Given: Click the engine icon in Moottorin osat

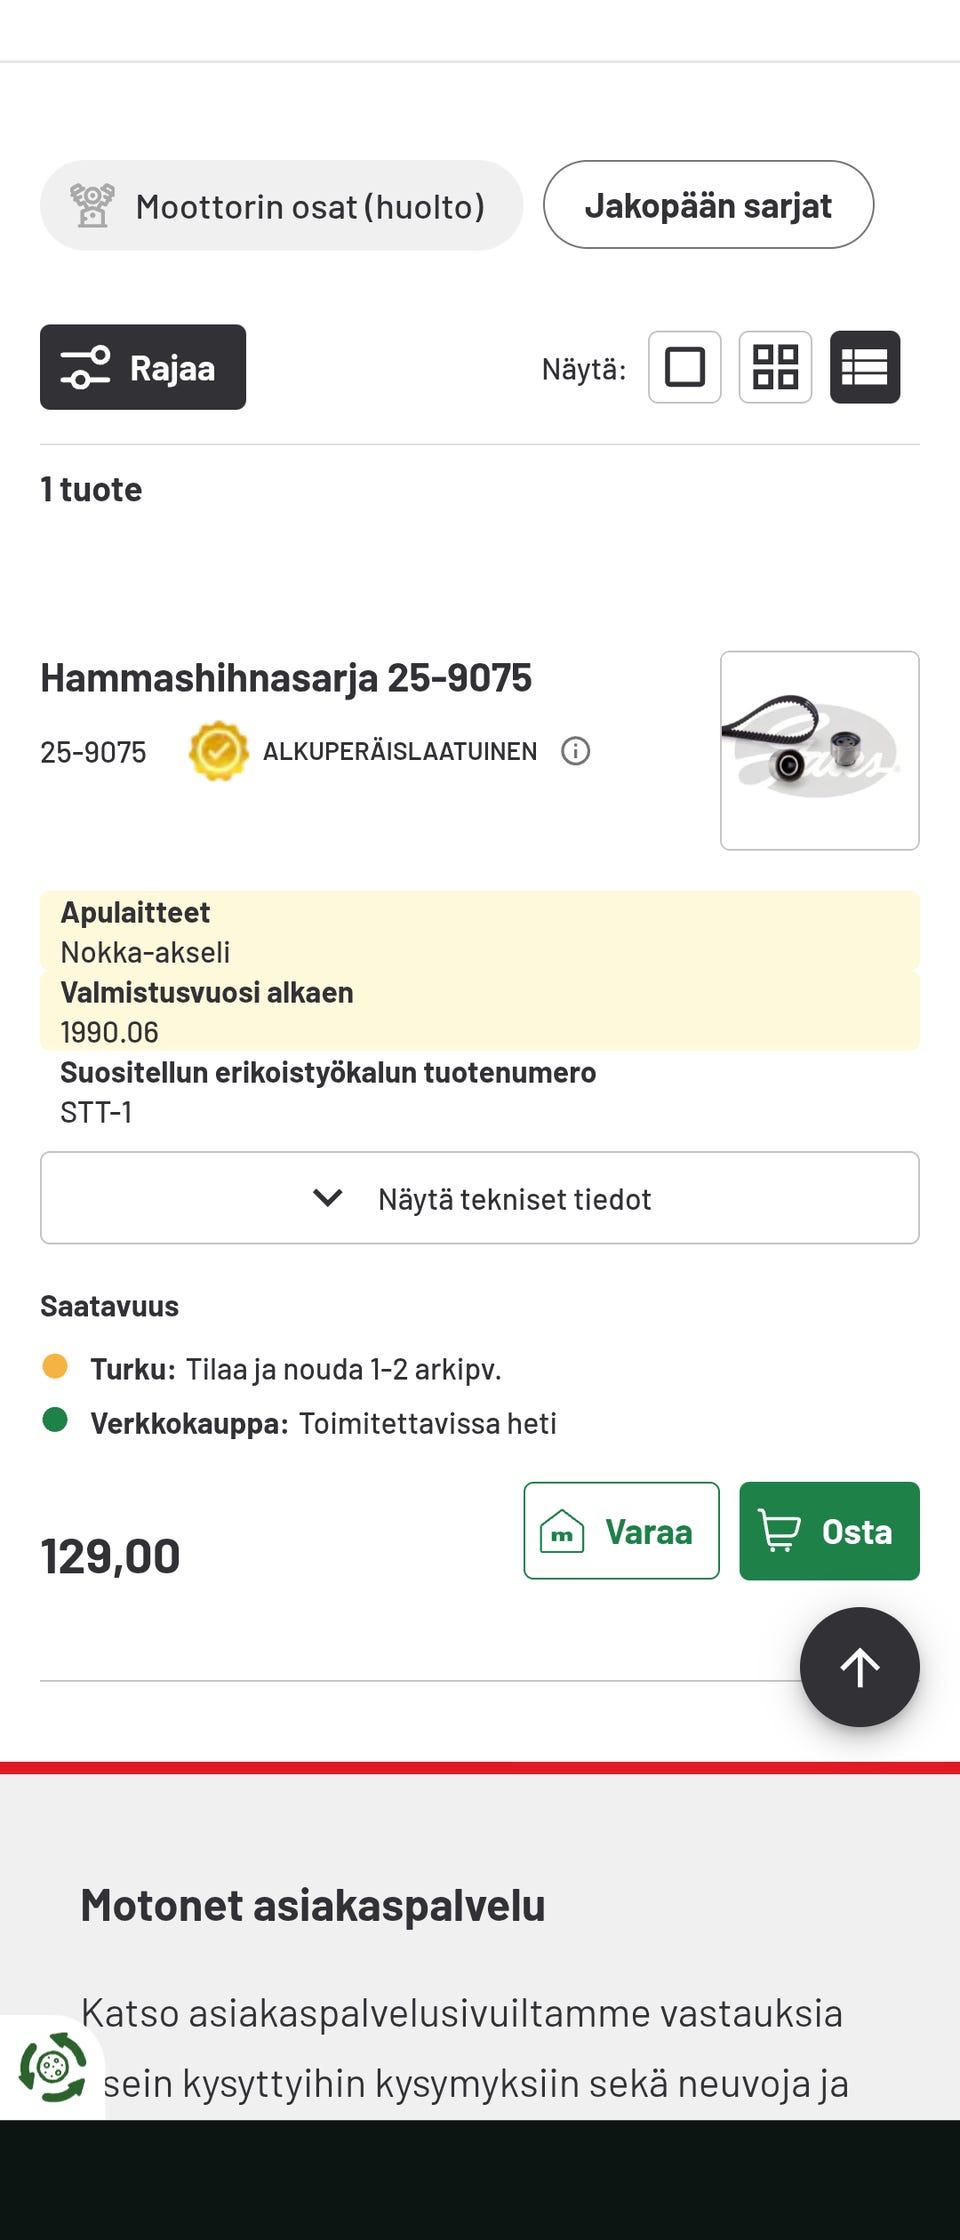Looking at the screenshot, I should [92, 206].
